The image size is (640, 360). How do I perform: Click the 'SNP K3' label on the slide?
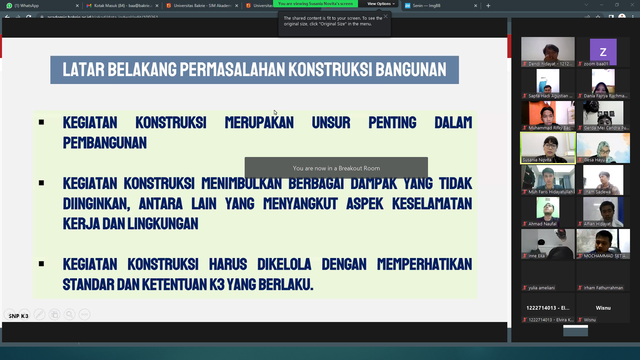[18, 316]
